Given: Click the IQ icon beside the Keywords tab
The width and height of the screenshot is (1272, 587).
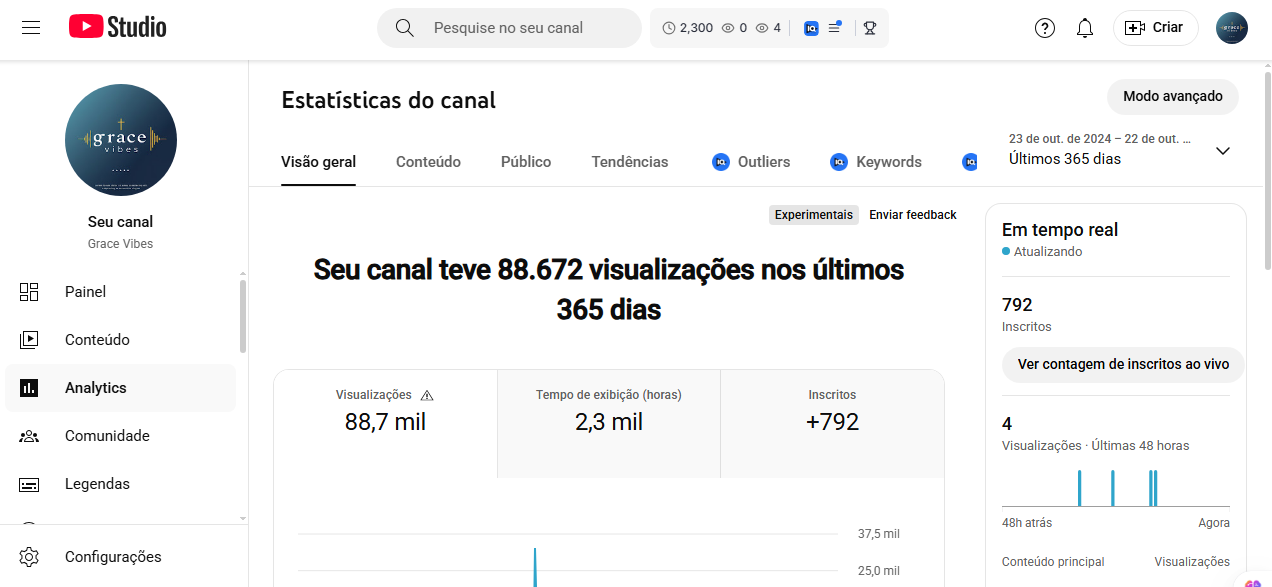Looking at the screenshot, I should [839, 162].
